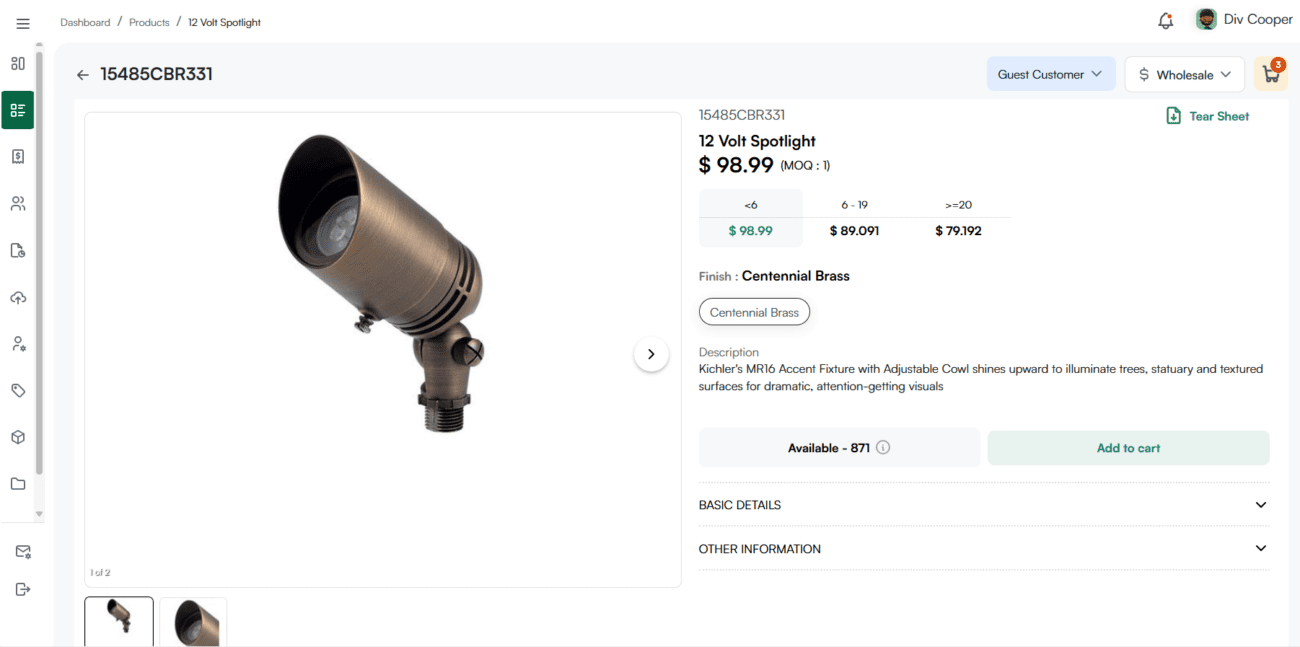
Task: Go to Dashboard via breadcrumb
Action: point(85,22)
